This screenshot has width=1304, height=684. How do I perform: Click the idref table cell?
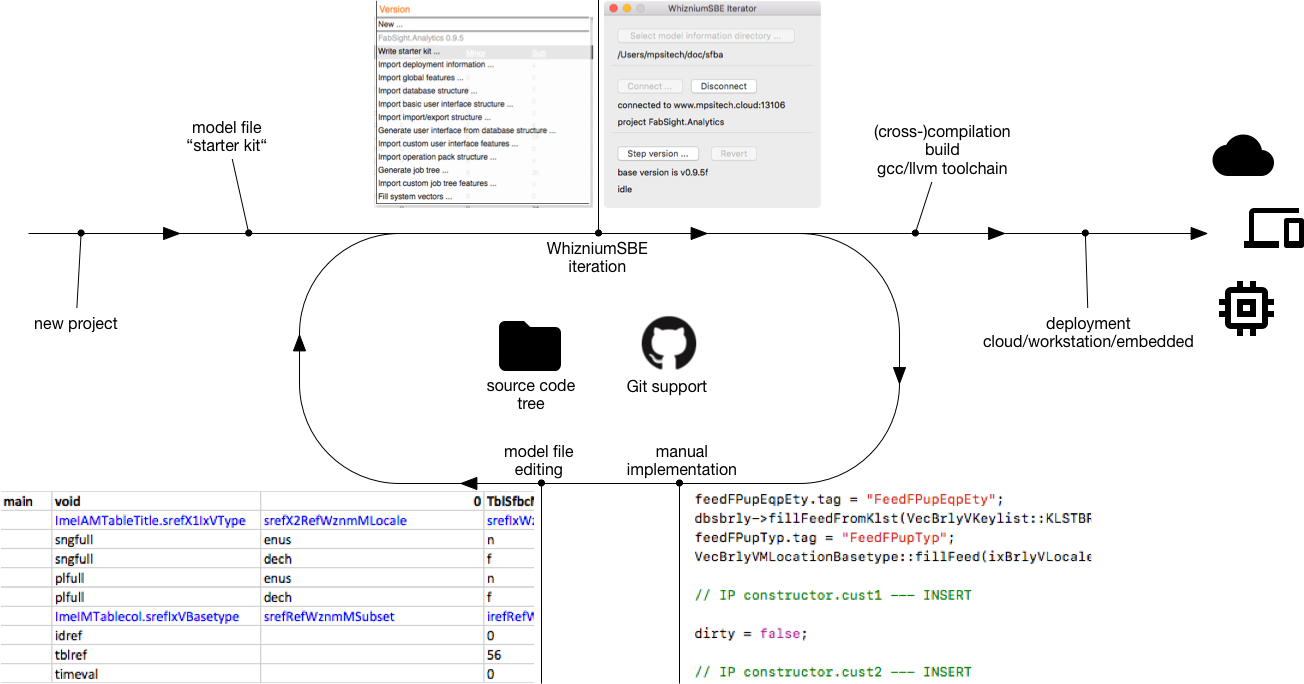(155, 635)
